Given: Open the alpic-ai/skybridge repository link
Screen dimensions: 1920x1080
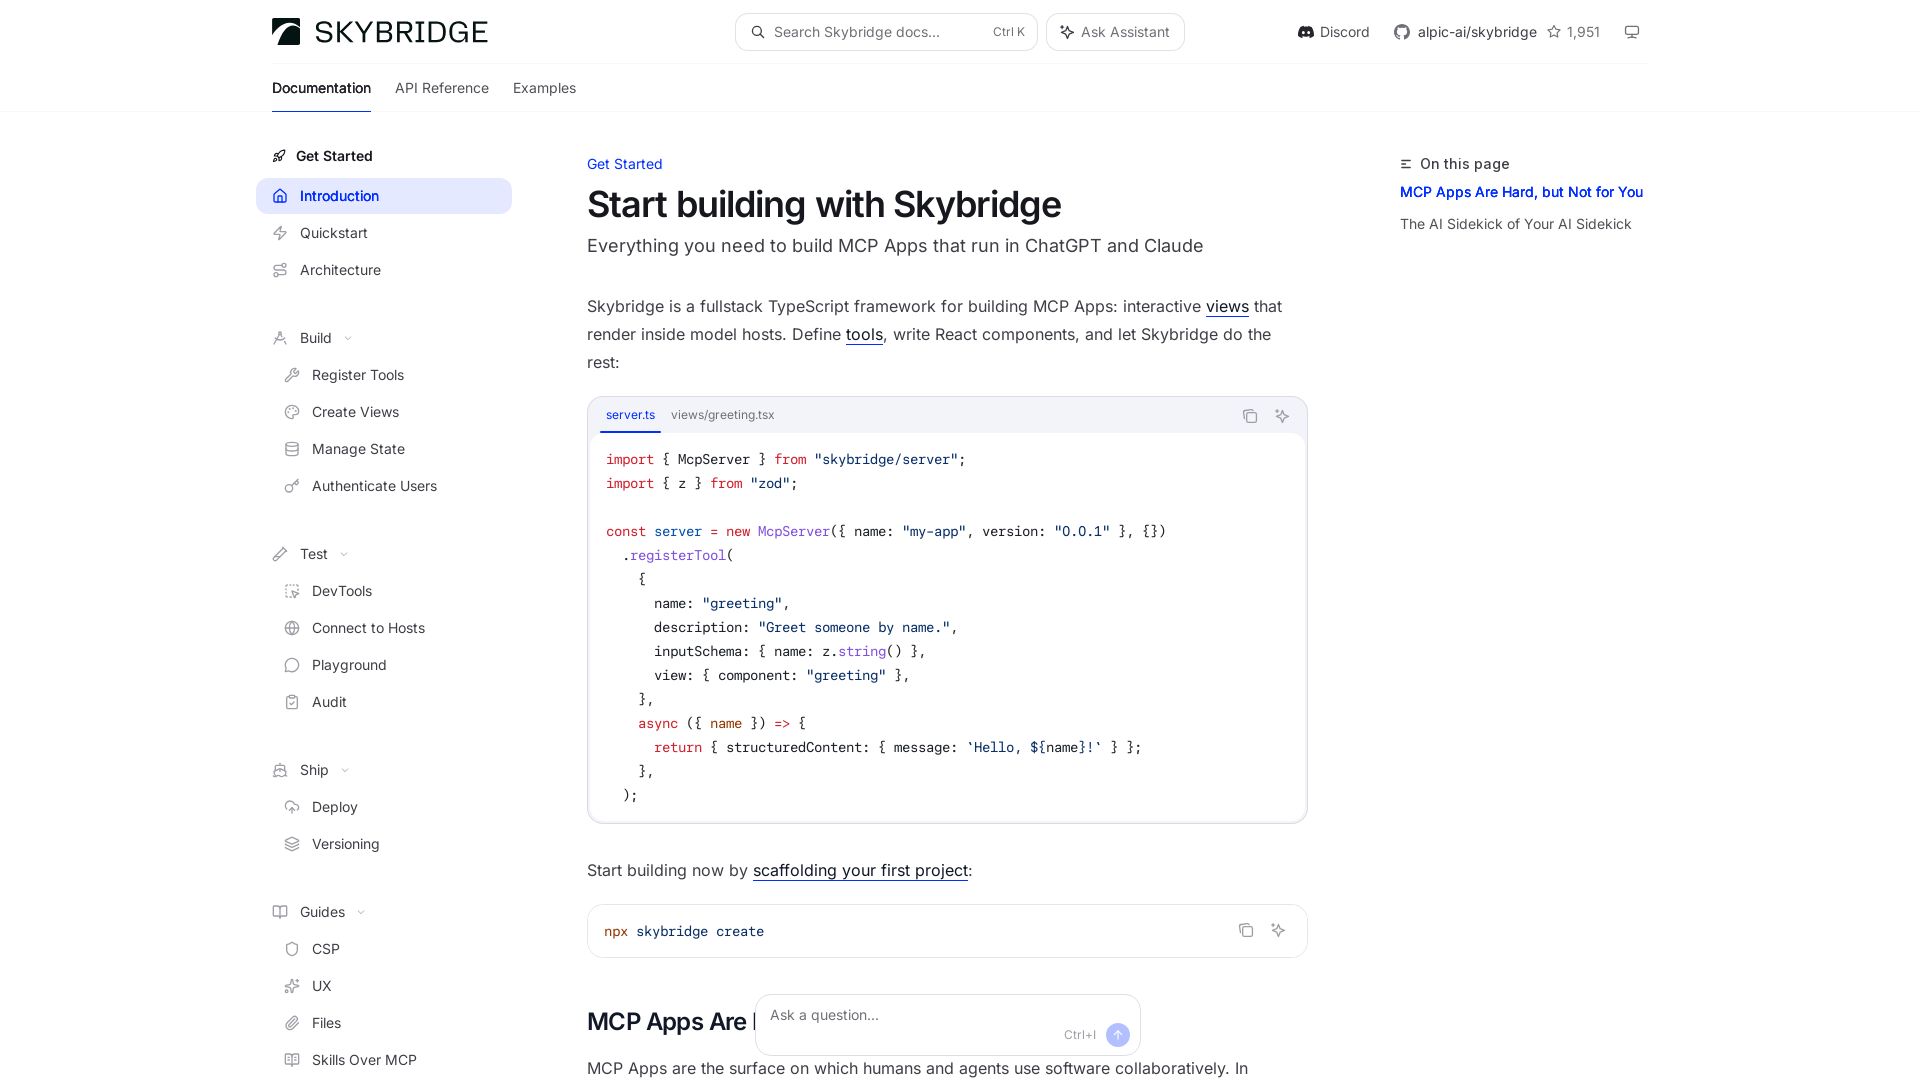Looking at the screenshot, I should click(x=1477, y=32).
